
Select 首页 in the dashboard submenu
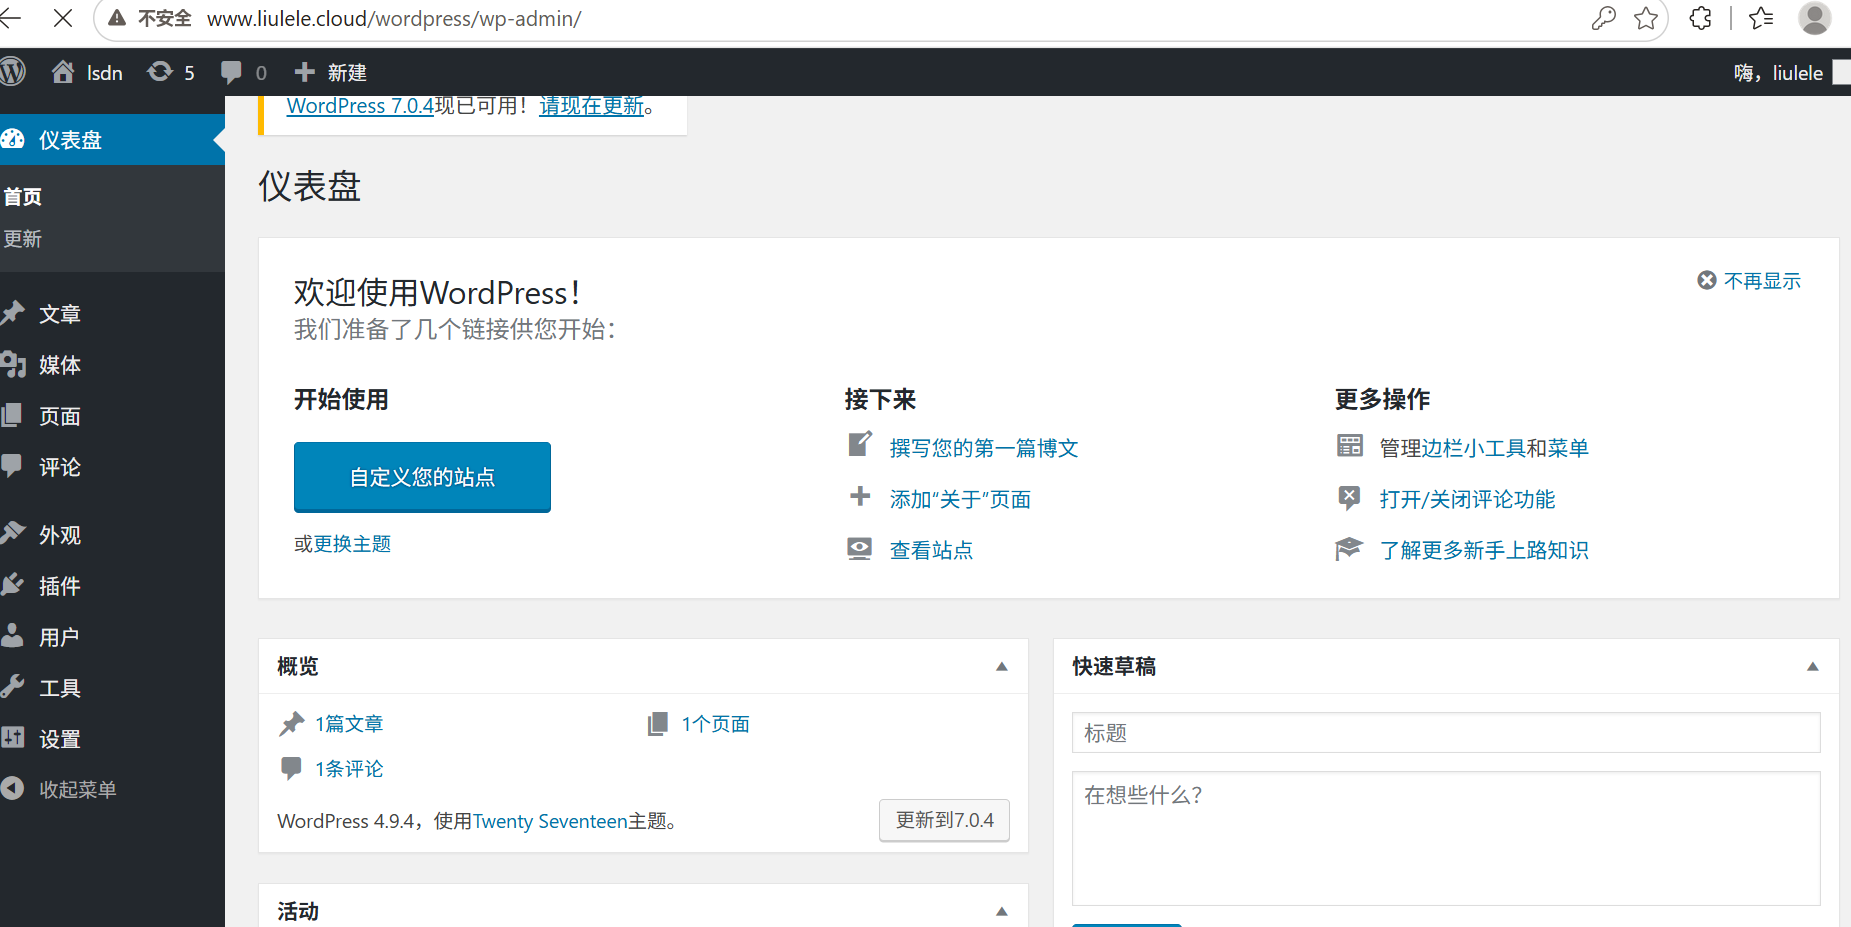pos(22,197)
